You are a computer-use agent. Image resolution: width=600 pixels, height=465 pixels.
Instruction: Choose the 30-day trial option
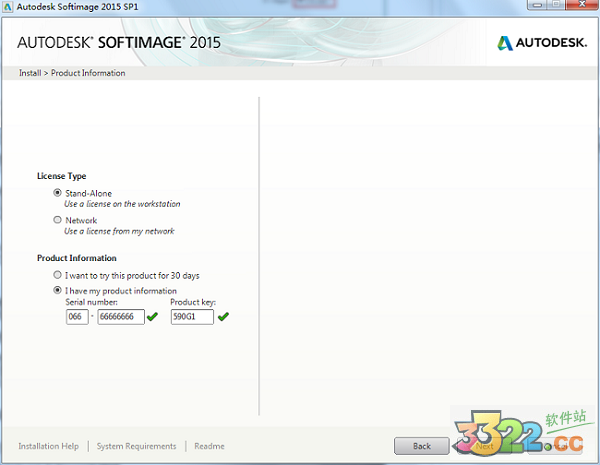point(57,275)
